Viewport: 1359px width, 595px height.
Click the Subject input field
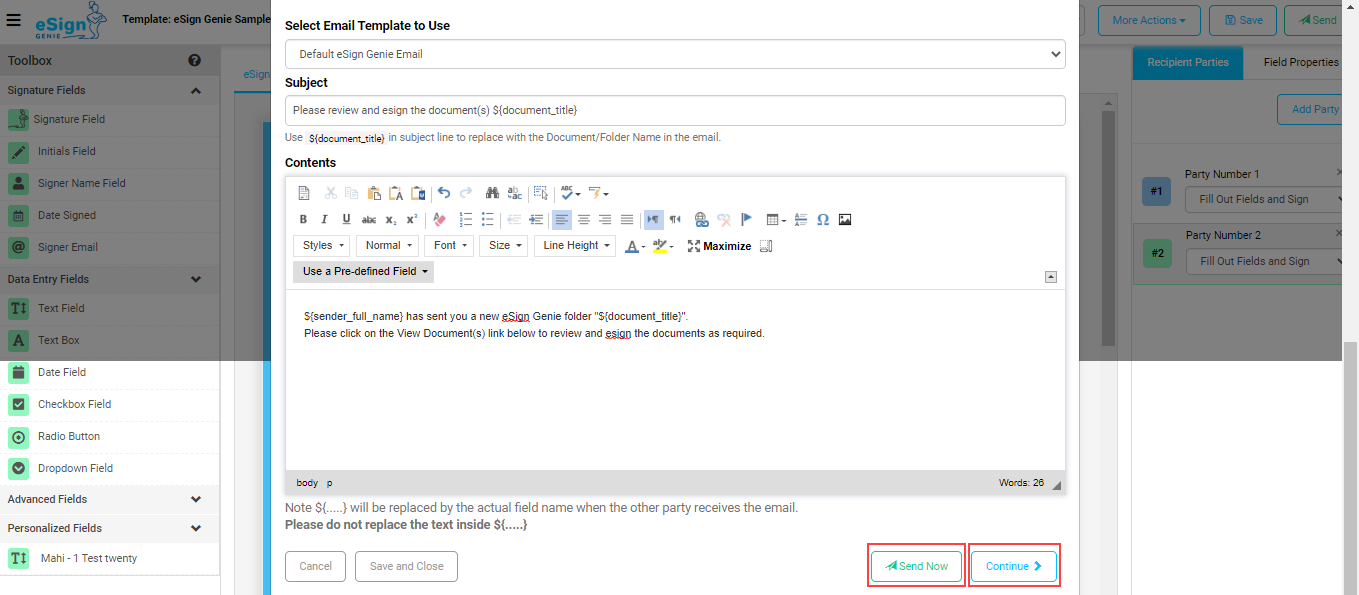[675, 110]
